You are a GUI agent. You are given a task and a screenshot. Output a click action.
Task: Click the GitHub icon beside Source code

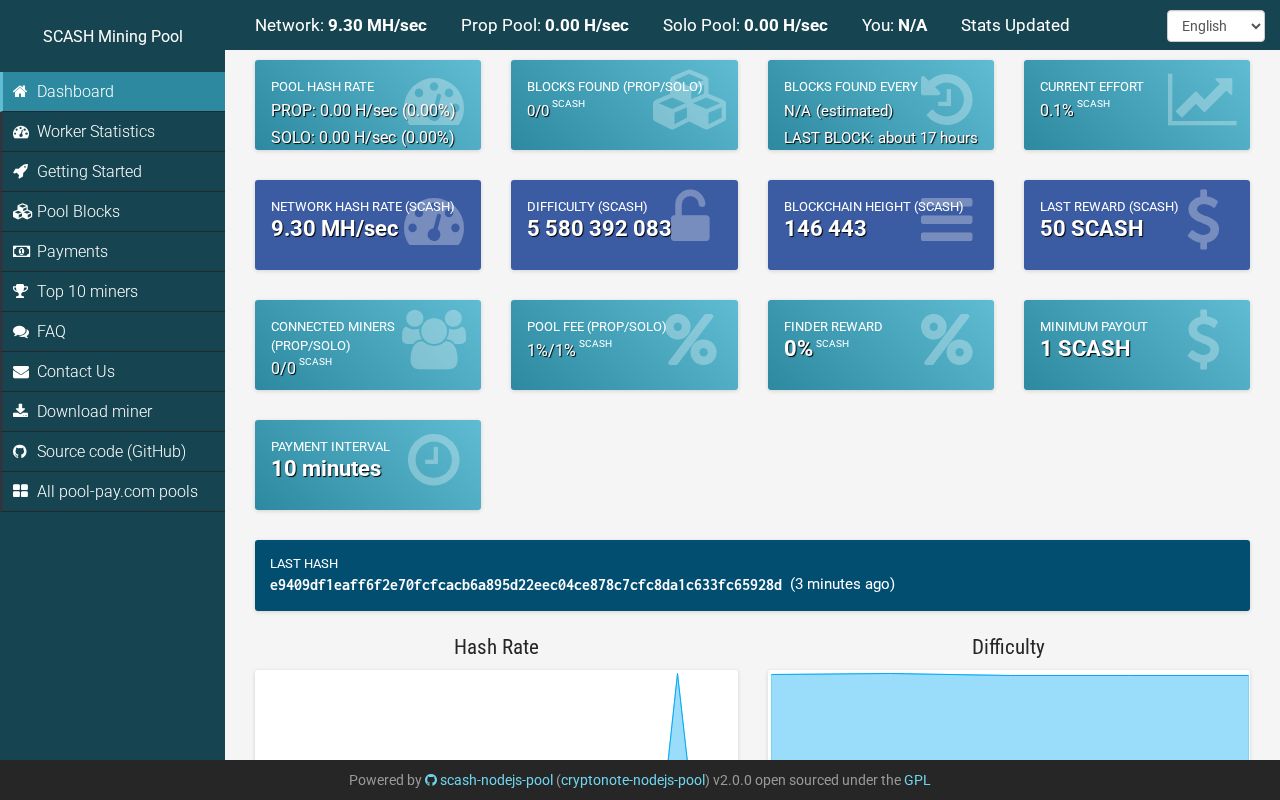coord(20,451)
